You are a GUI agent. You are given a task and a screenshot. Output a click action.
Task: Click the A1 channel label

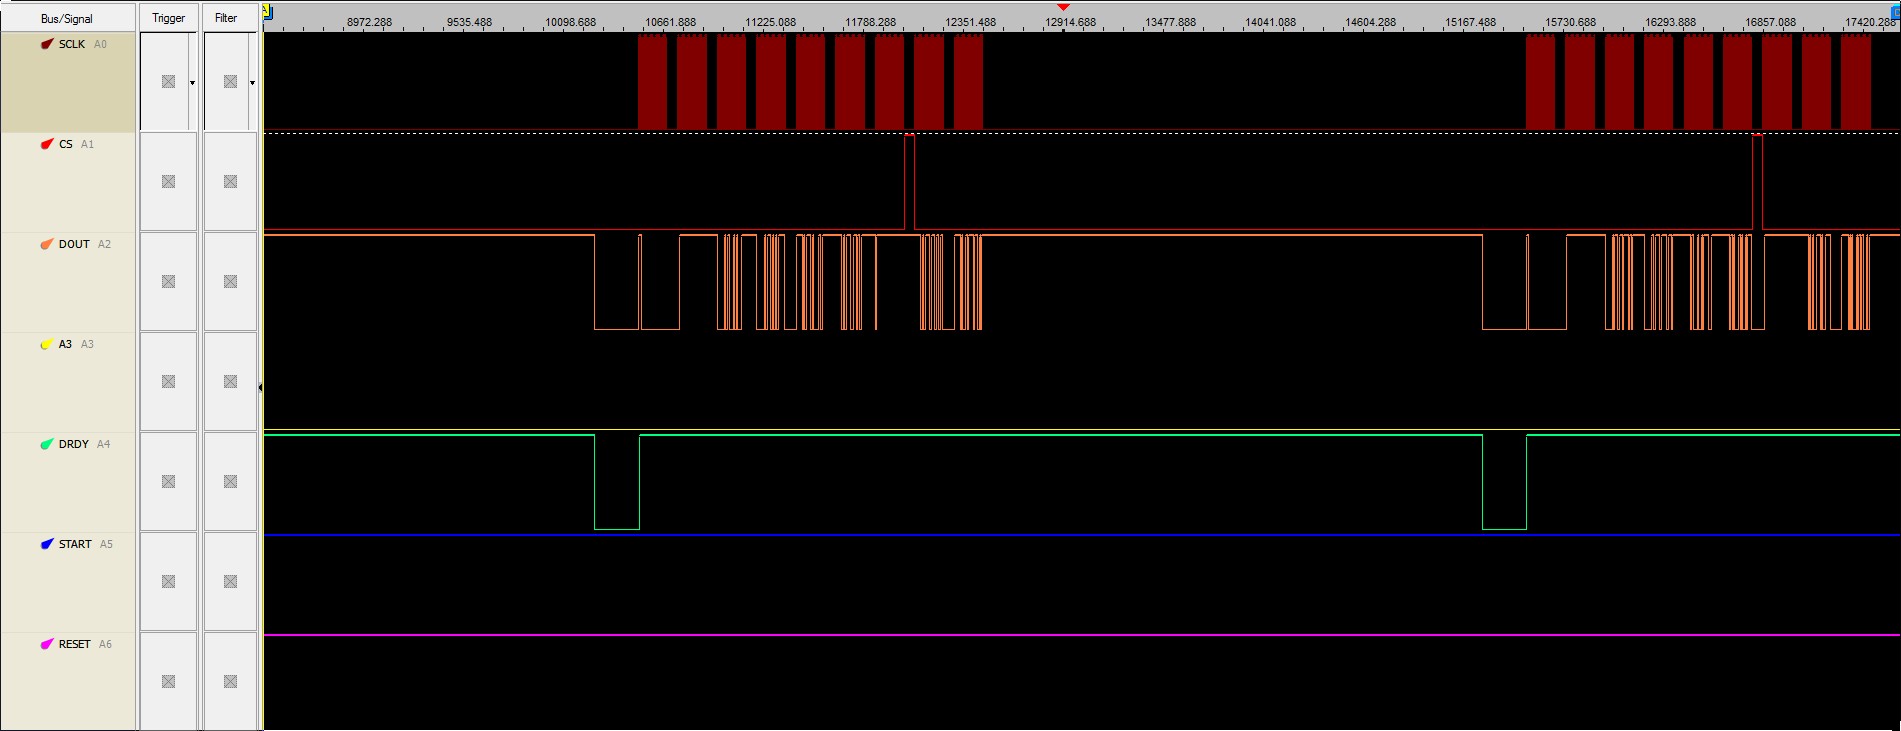pyautogui.click(x=88, y=144)
